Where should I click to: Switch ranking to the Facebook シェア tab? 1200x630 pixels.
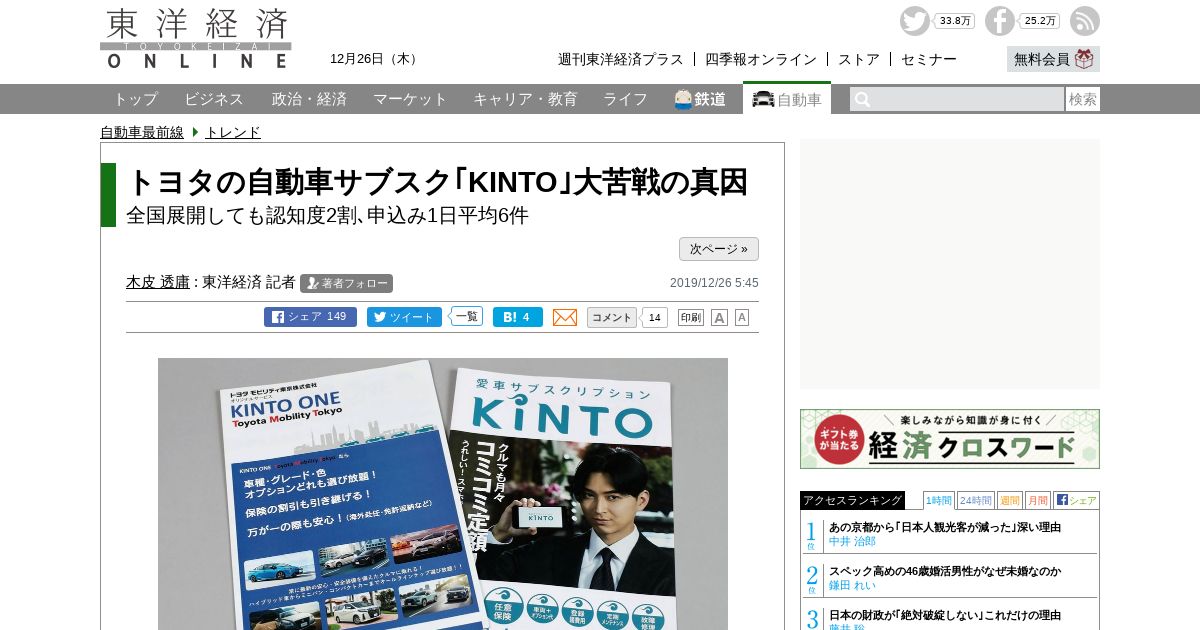[x=1076, y=500]
